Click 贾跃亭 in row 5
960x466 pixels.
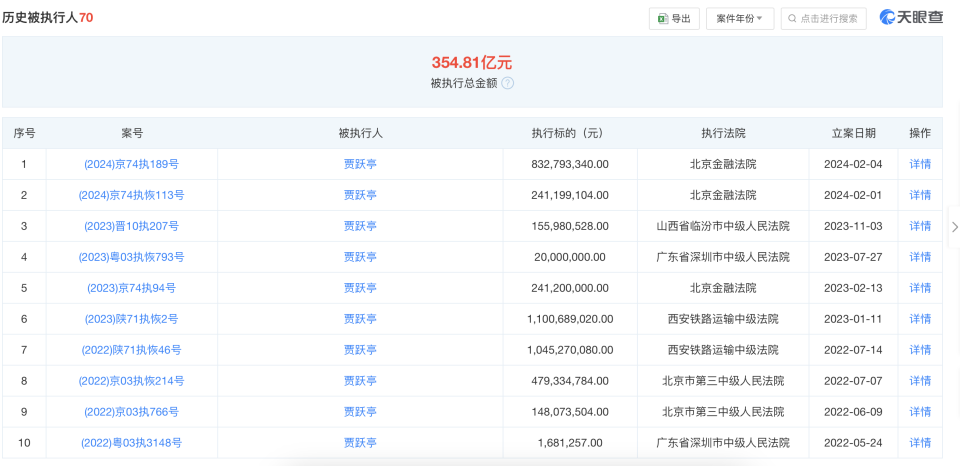[360, 288]
